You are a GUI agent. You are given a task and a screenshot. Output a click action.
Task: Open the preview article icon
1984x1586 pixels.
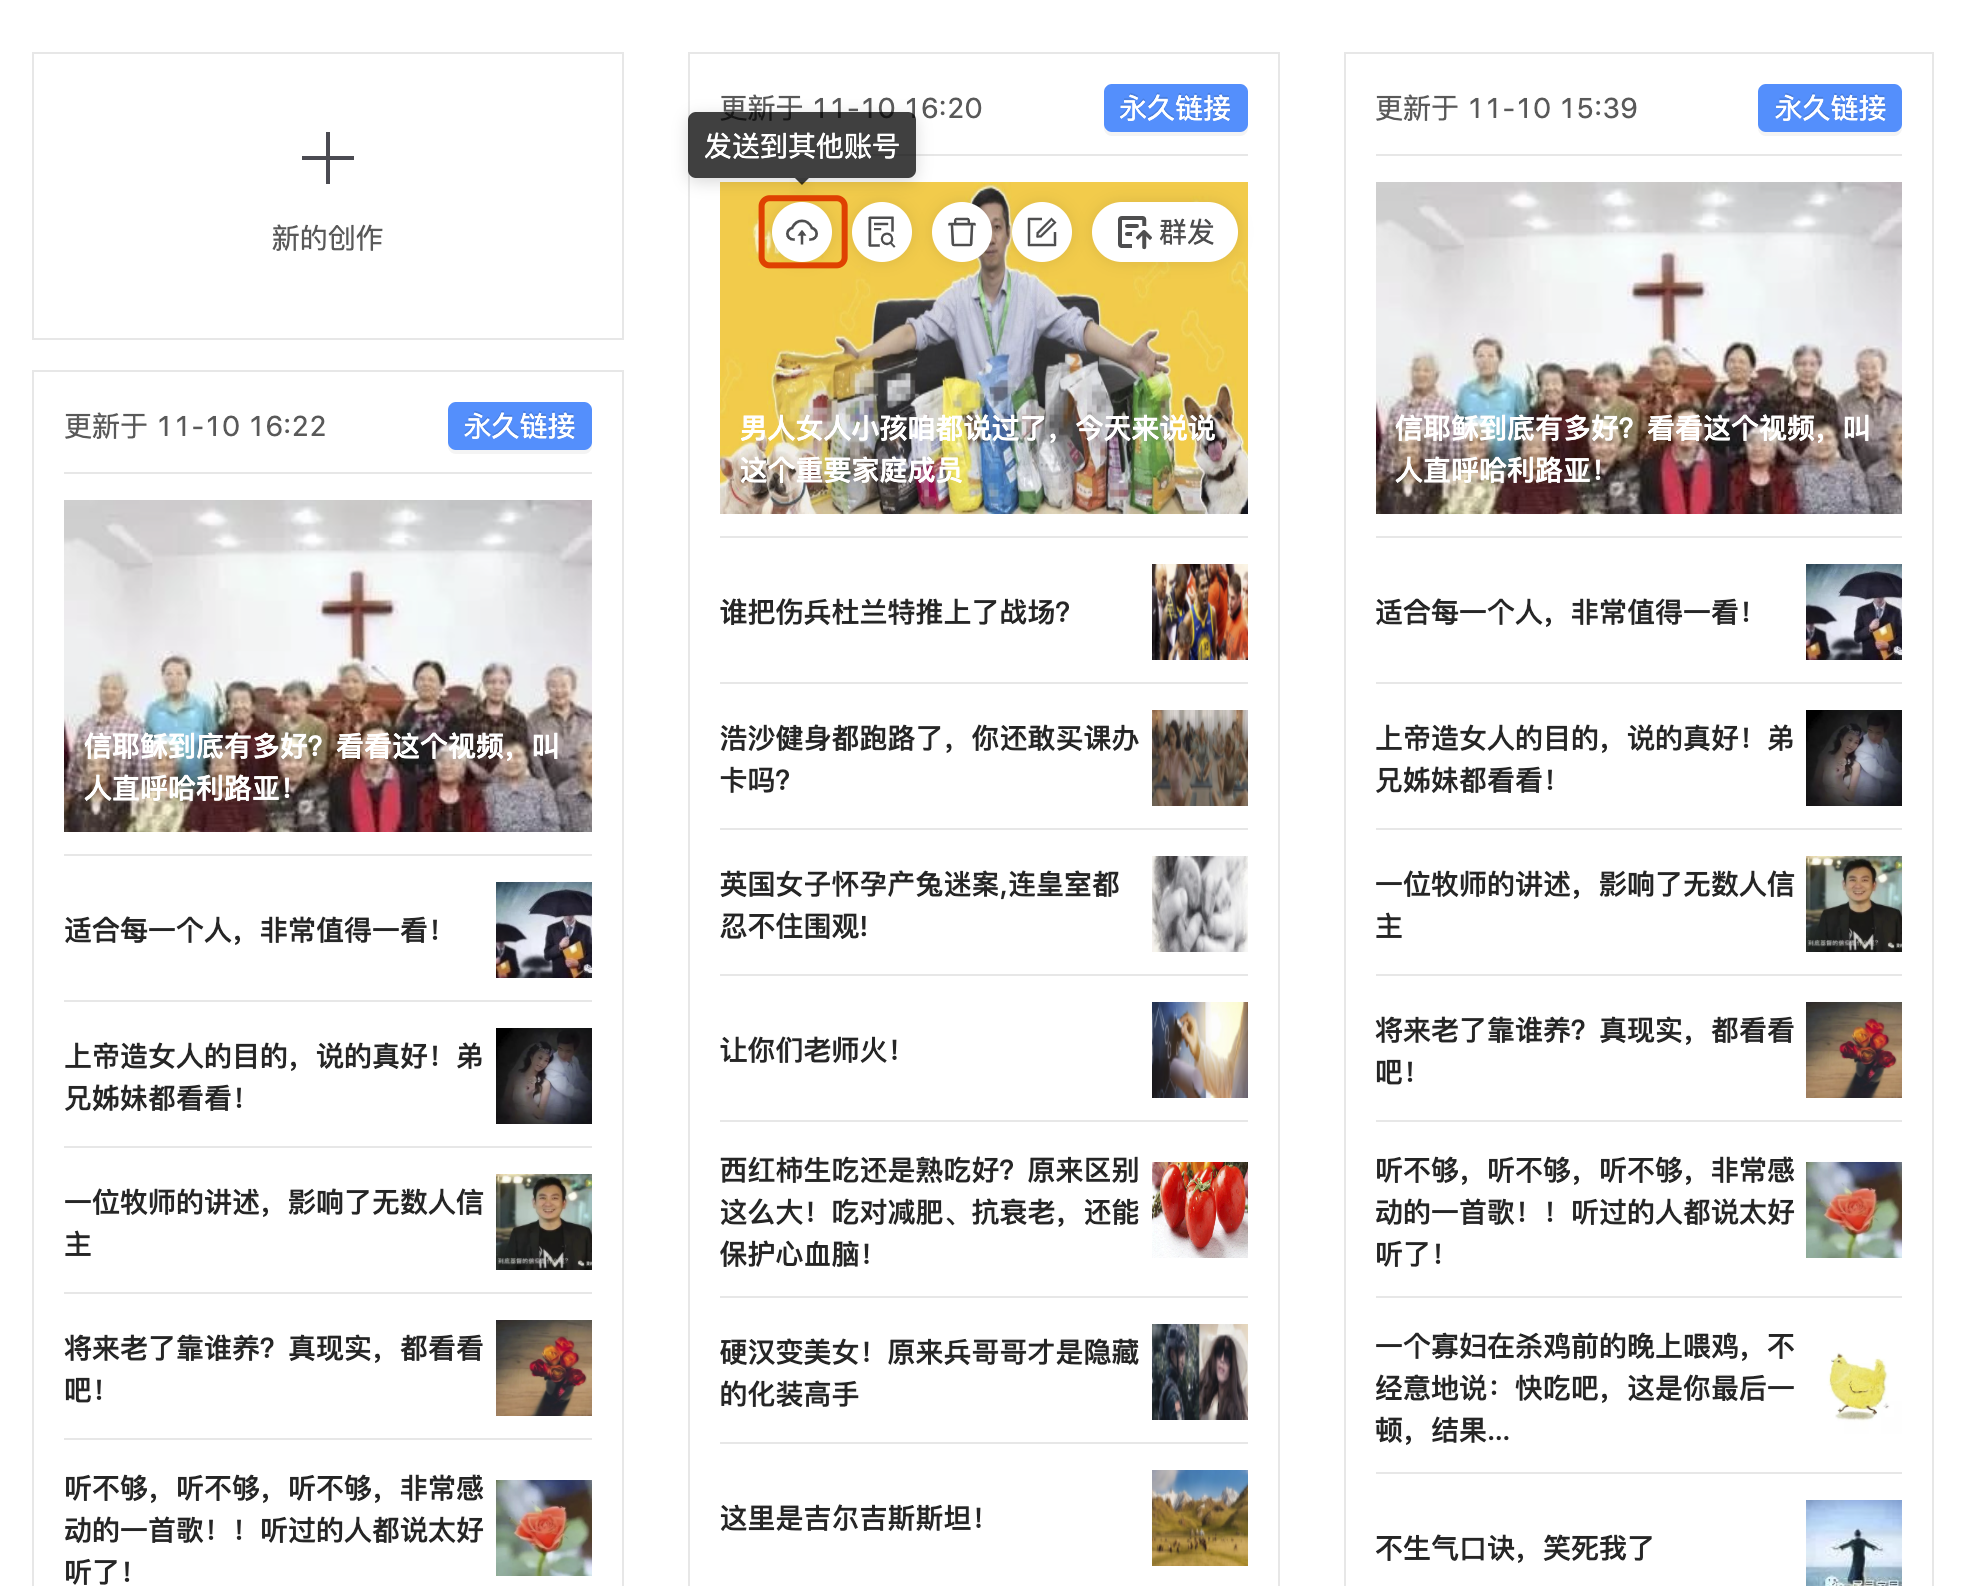(x=882, y=232)
